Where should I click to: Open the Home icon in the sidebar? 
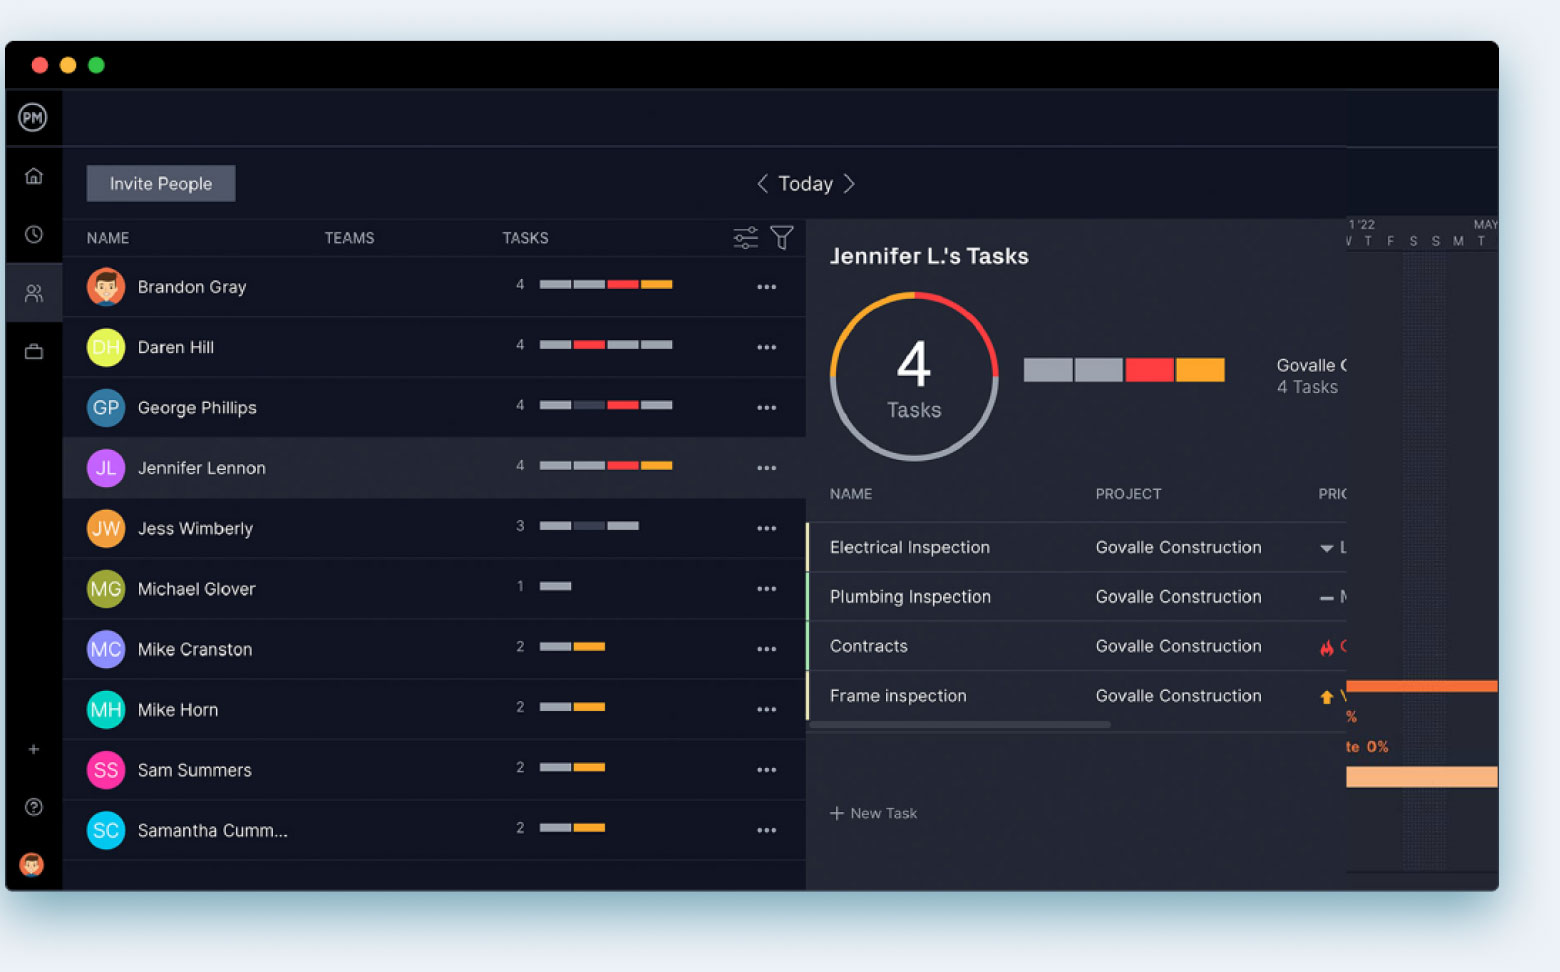point(33,175)
